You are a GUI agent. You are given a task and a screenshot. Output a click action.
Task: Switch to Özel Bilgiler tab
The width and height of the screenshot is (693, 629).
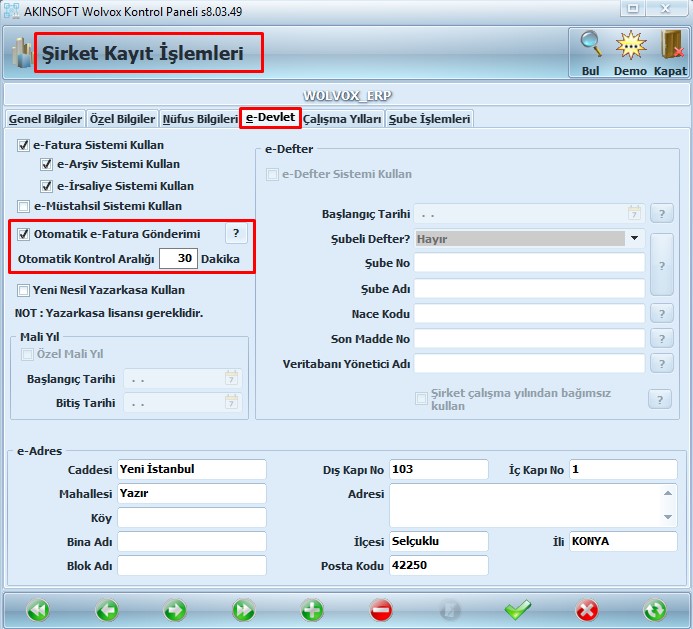122,119
